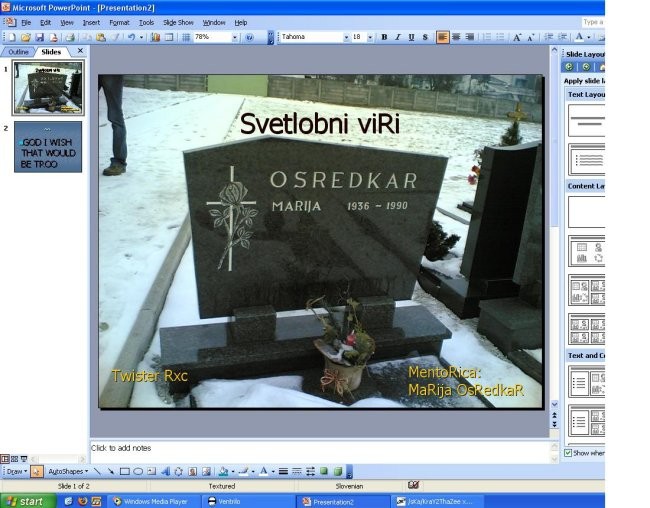Click the Select Objects pointer tool
Image resolution: width=650 pixels, height=508 pixels.
[36, 472]
